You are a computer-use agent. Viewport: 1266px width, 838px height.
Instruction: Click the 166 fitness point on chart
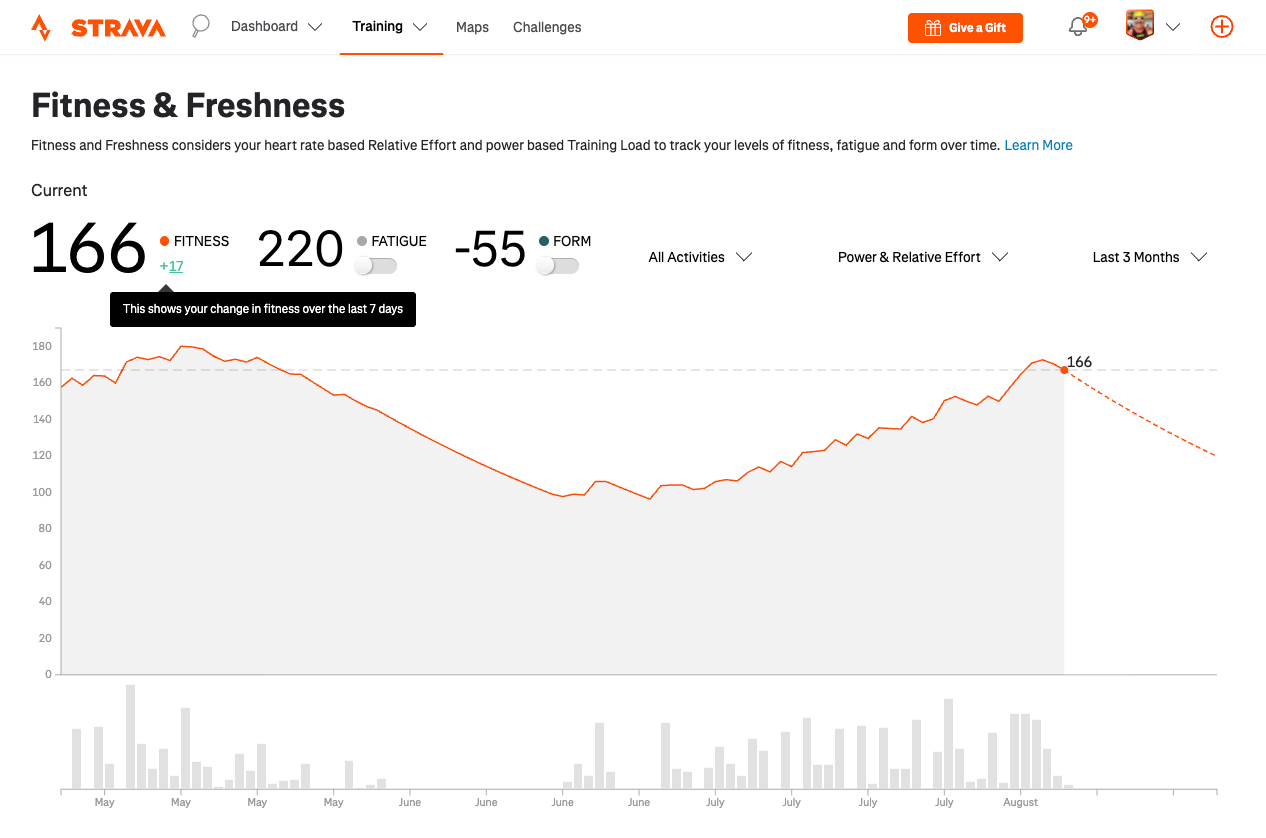click(1064, 370)
